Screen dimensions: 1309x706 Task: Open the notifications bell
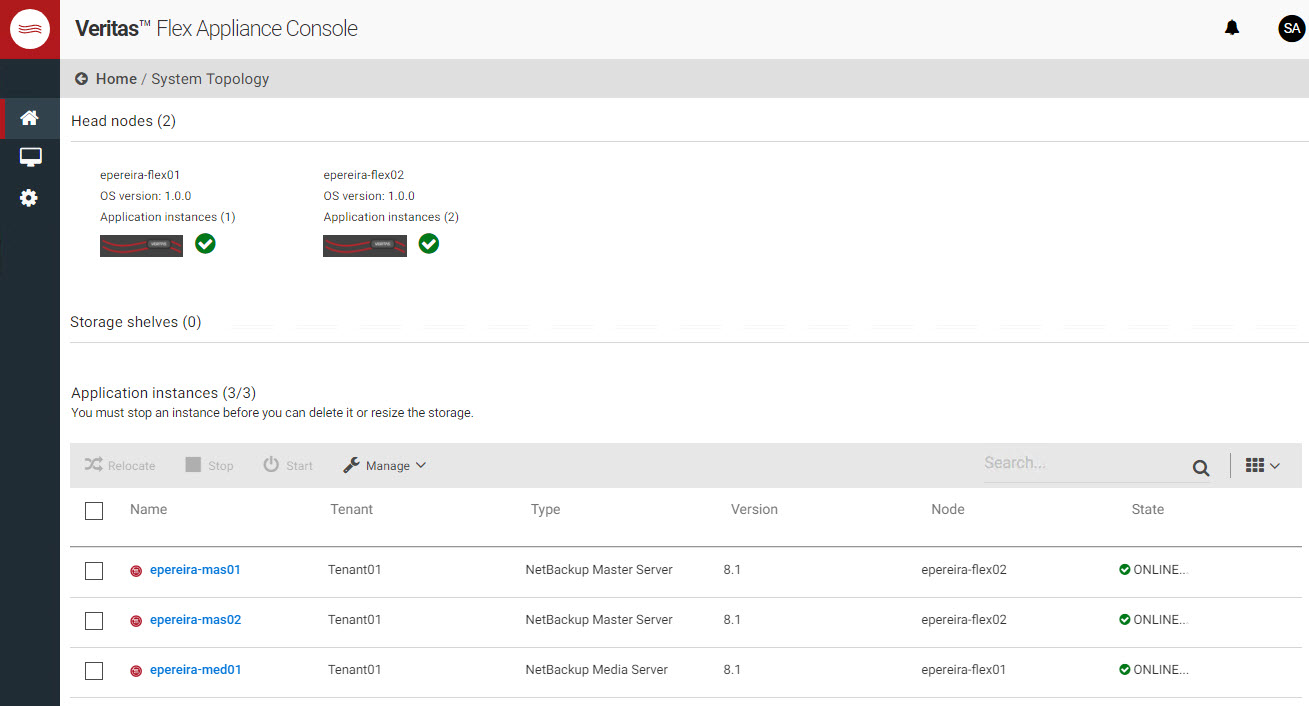tap(1232, 28)
